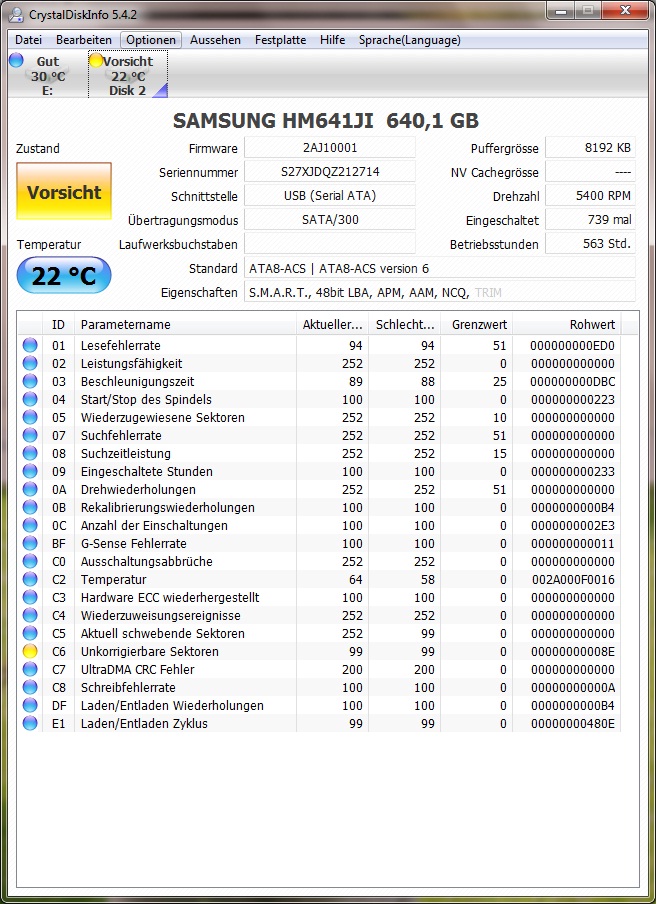Screen dimensions: 657x904
Task: Click status orb for Aktuell schwebende Sektoren
Action: [x=29, y=633]
